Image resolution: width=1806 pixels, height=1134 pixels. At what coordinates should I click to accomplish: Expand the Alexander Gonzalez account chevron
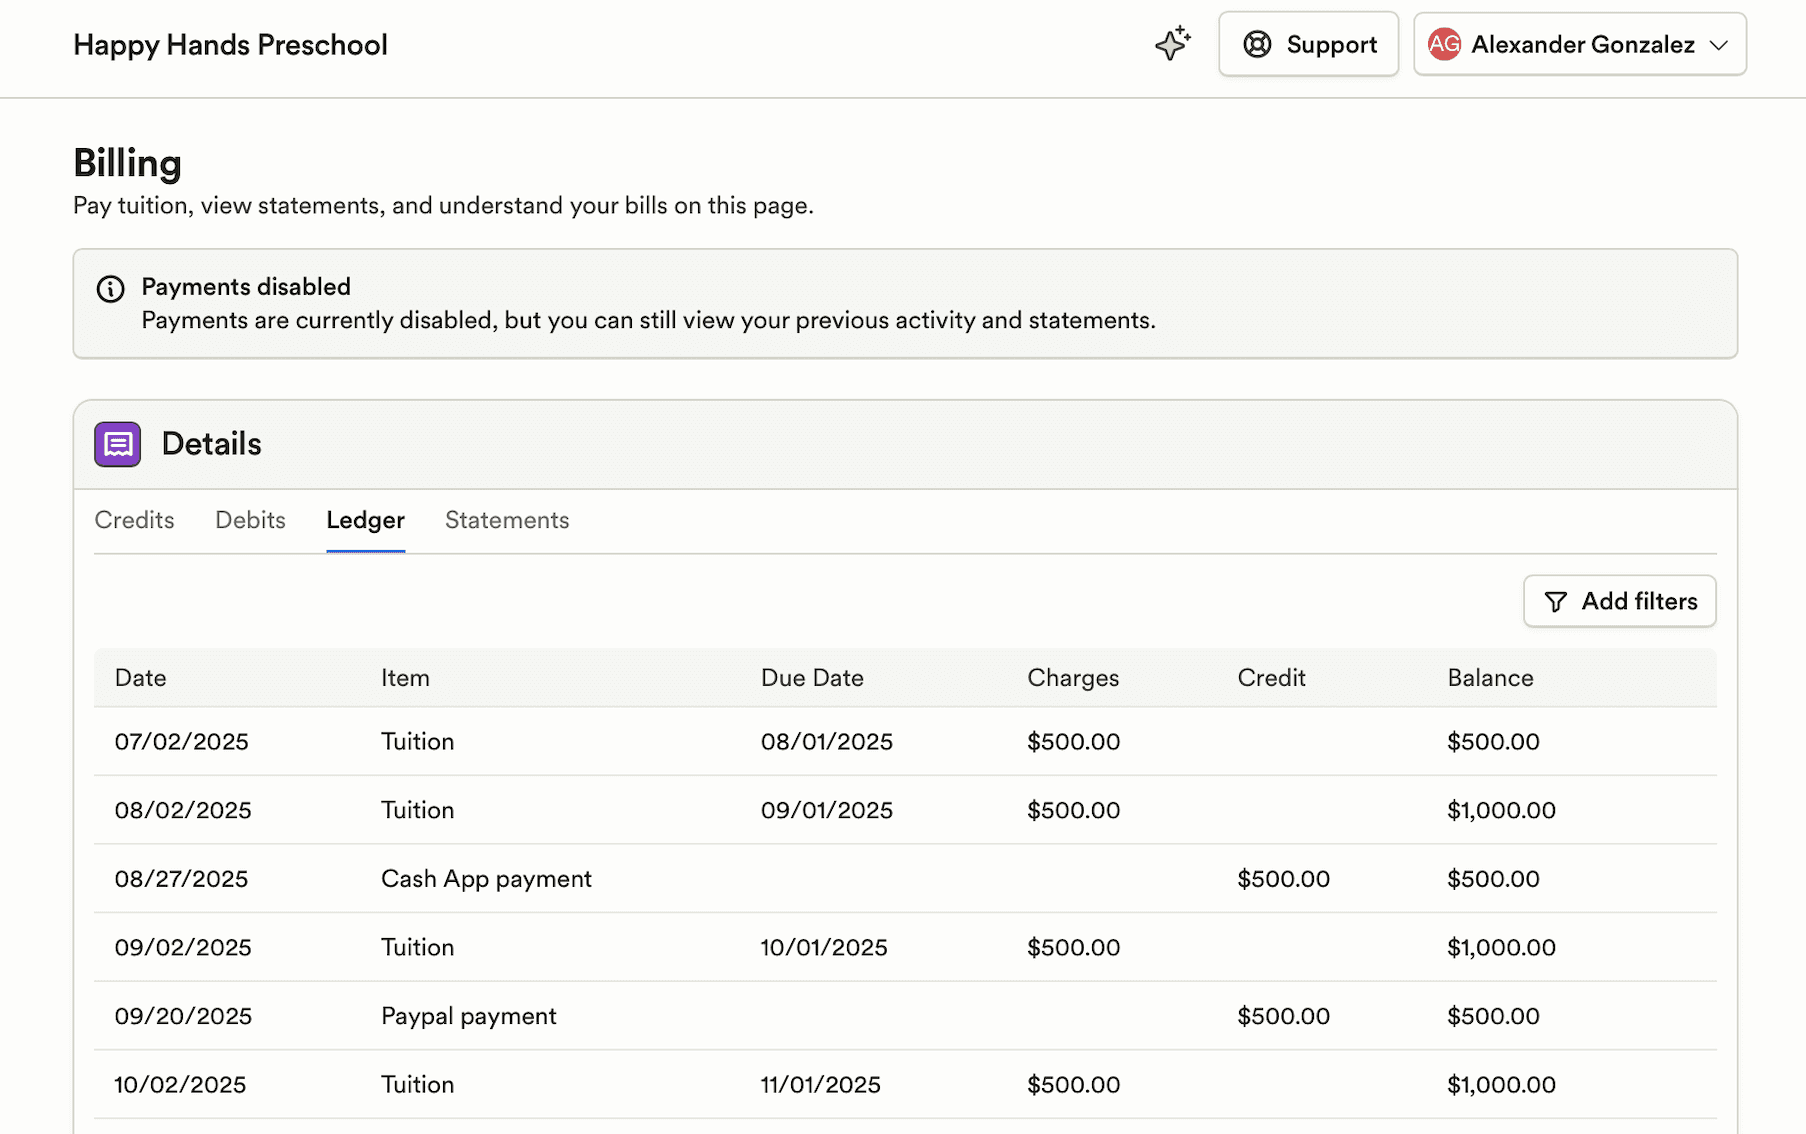(x=1719, y=45)
